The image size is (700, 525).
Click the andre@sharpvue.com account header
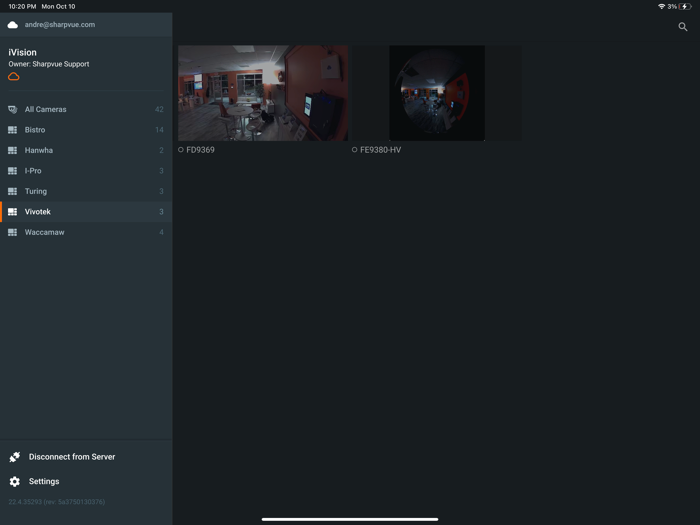tap(86, 25)
